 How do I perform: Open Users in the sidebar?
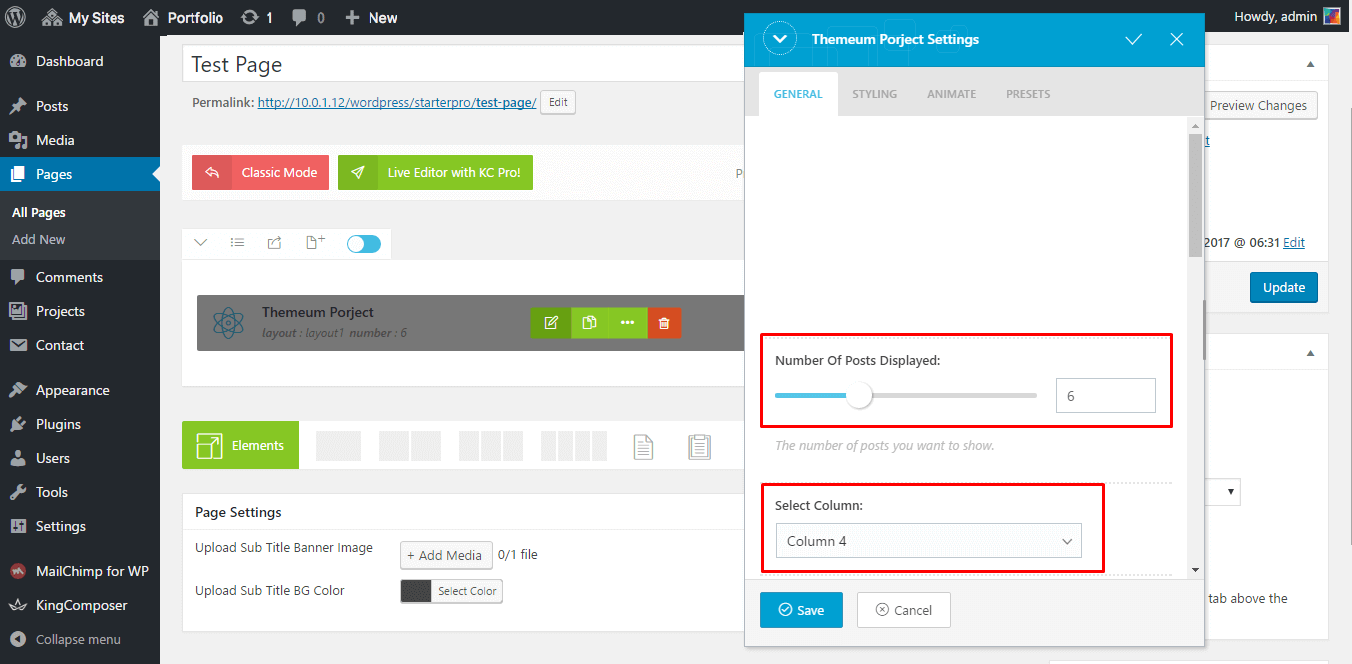[x=80, y=458]
